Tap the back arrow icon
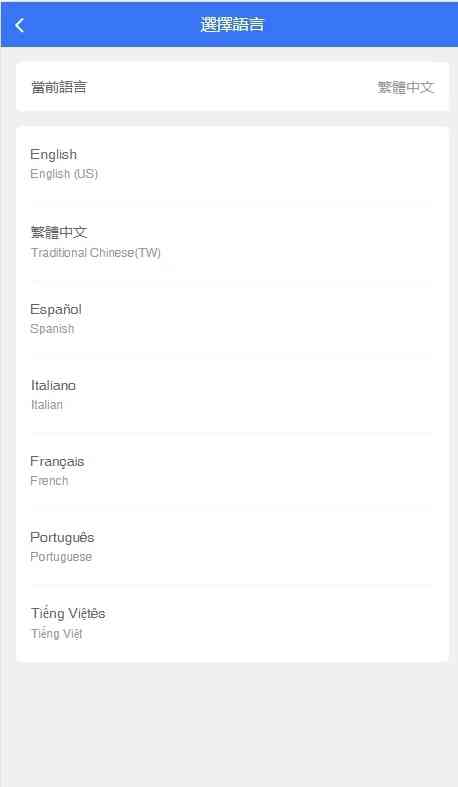Screen dimensions: 458x787 coord(20,25)
